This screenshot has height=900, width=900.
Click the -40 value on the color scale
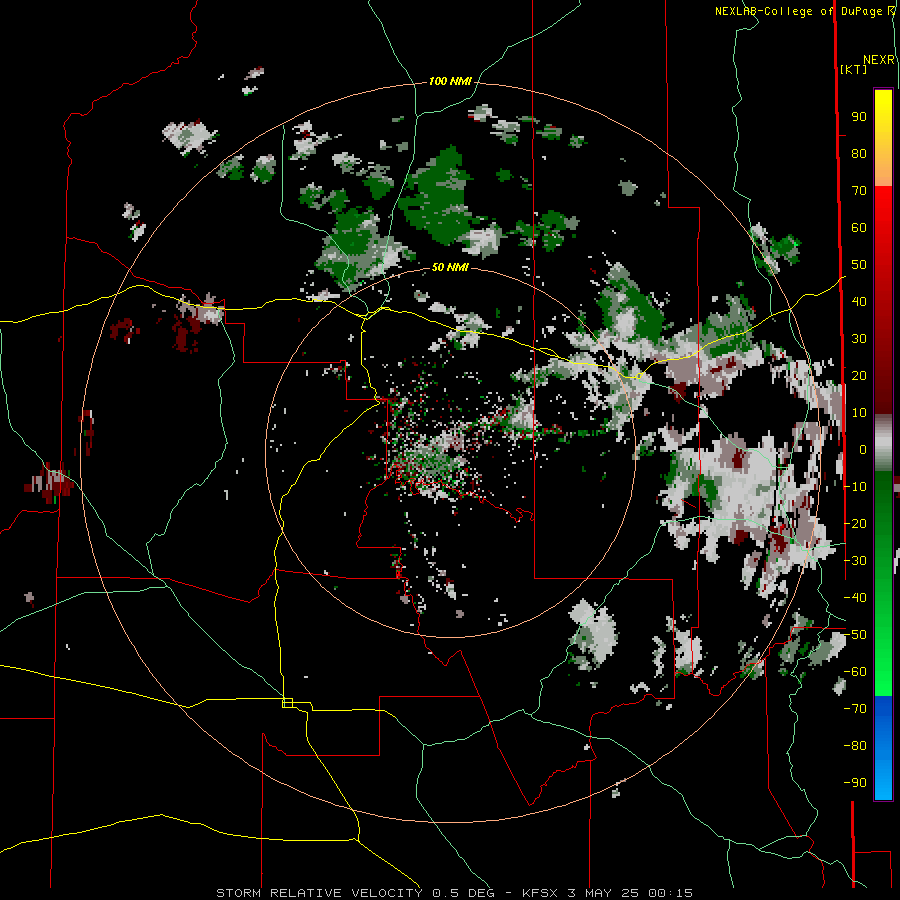pyautogui.click(x=855, y=598)
